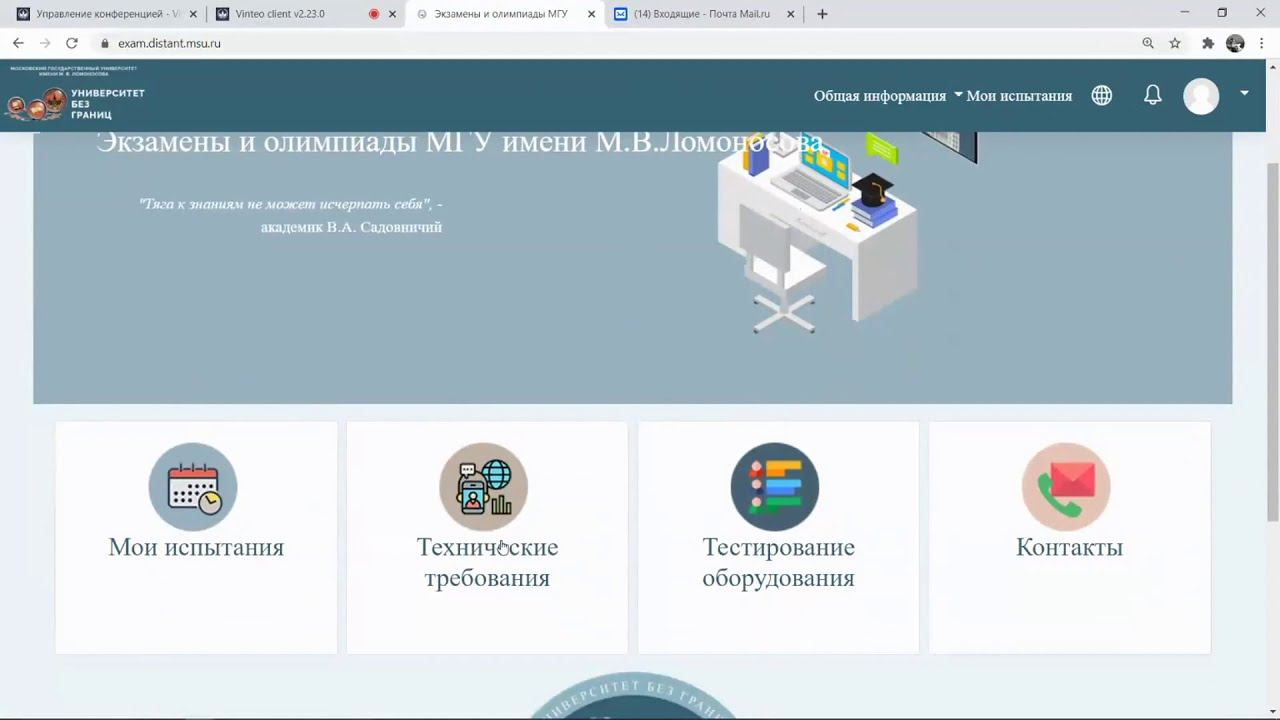Click the Мои испытания card title
This screenshot has height=720, width=1280.
196,547
